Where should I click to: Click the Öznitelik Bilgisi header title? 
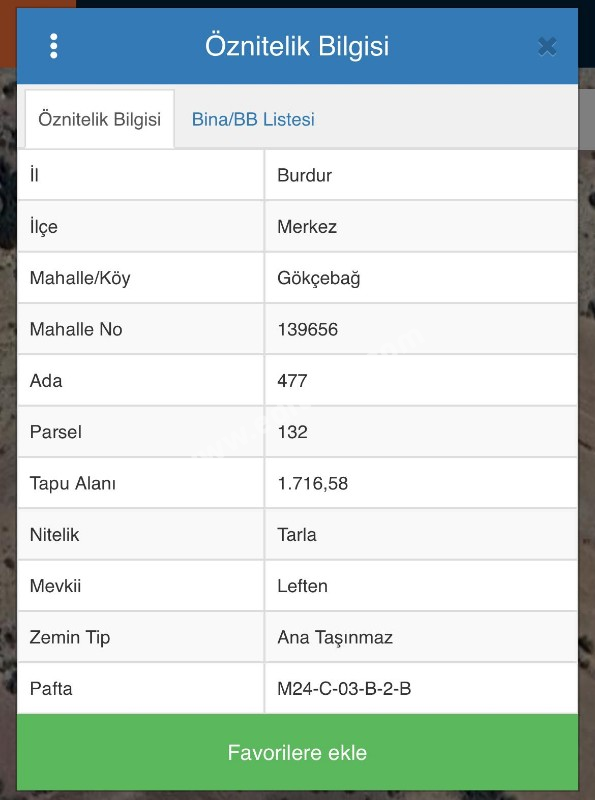pos(297,46)
